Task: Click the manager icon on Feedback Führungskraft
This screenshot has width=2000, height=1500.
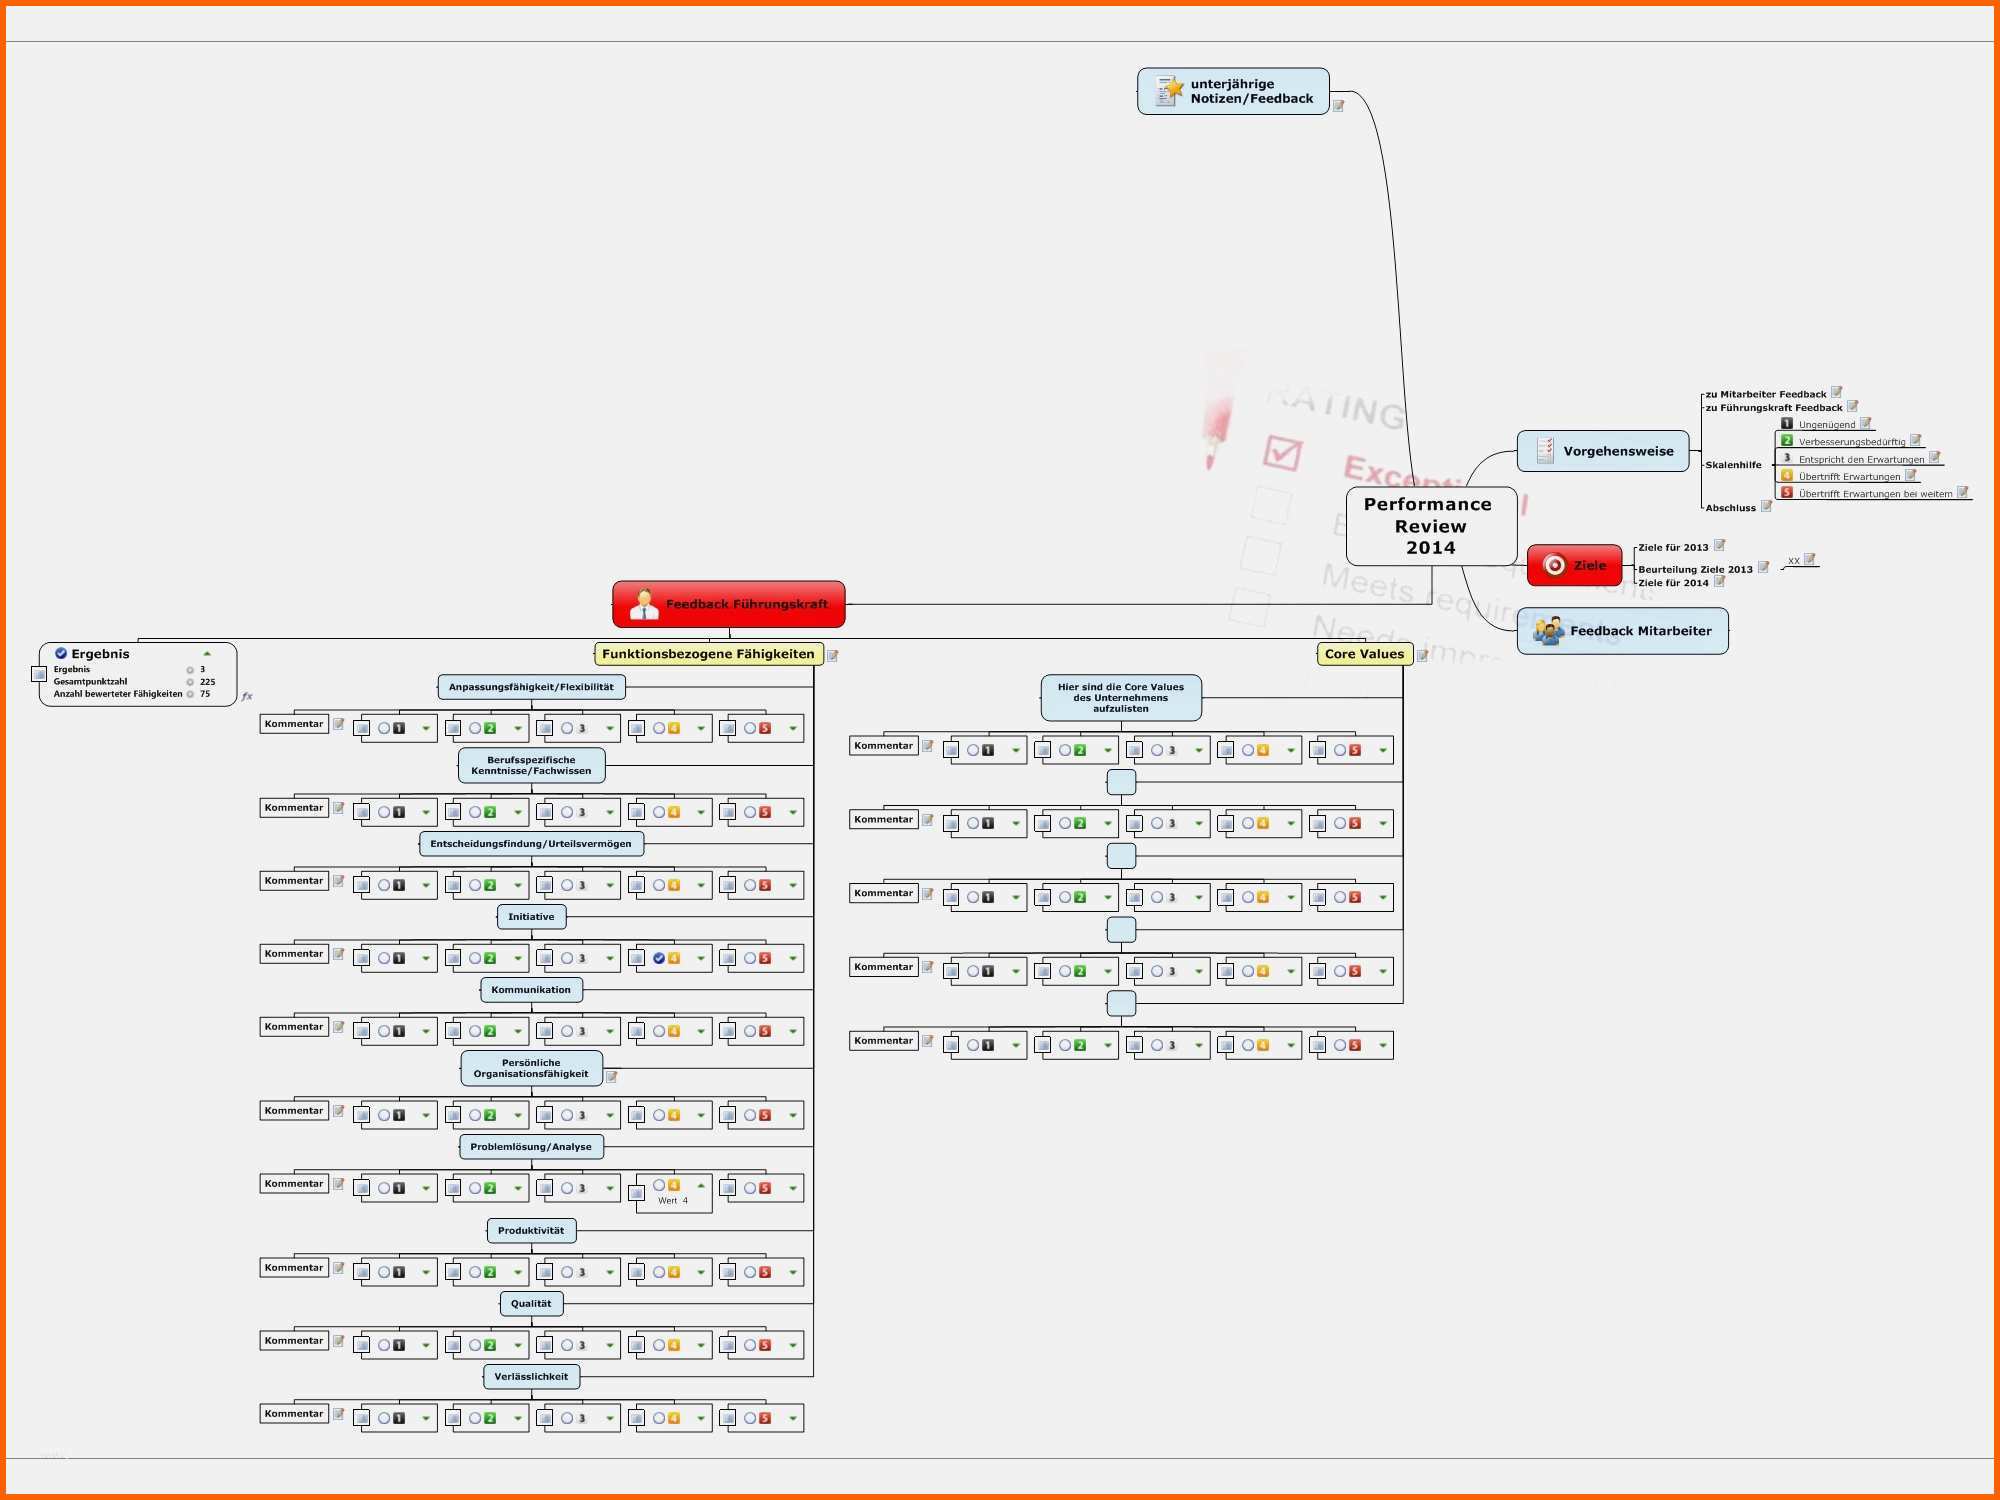Action: [644, 604]
